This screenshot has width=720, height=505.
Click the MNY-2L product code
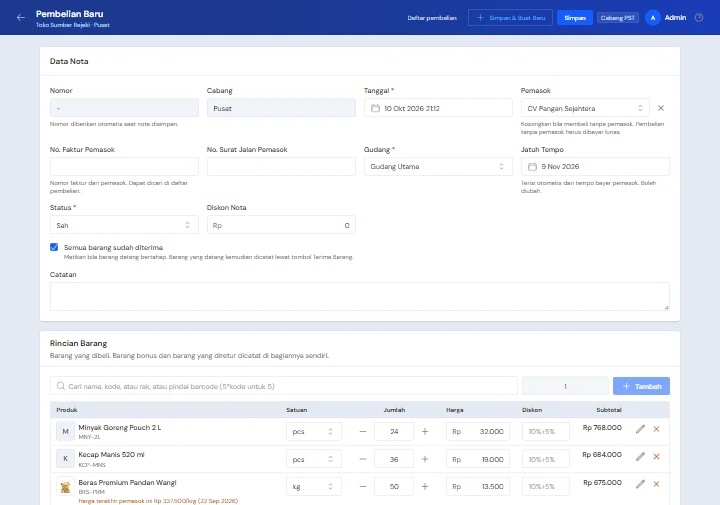89,437
